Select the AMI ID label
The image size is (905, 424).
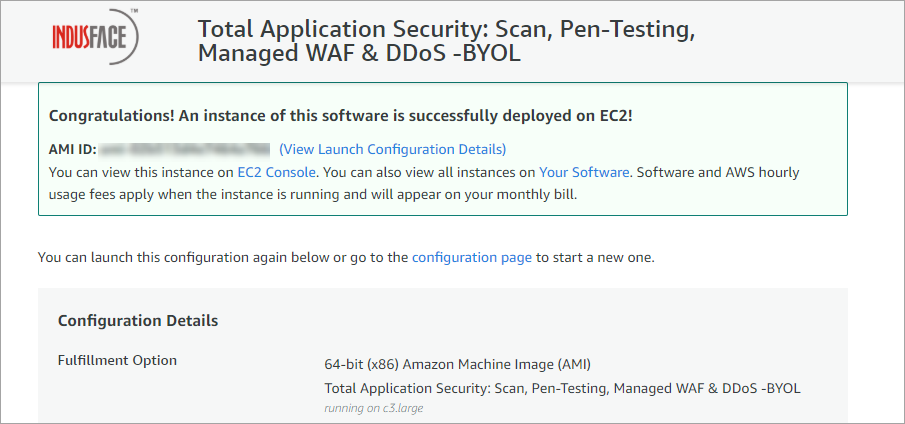pyautogui.click(x=73, y=149)
